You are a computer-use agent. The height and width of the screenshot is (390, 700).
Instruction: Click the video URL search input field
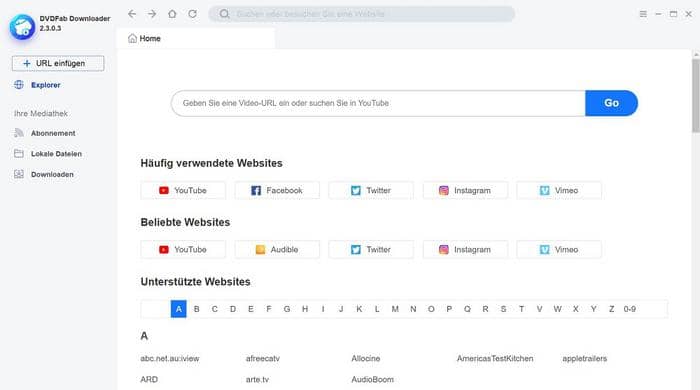[x=378, y=103]
